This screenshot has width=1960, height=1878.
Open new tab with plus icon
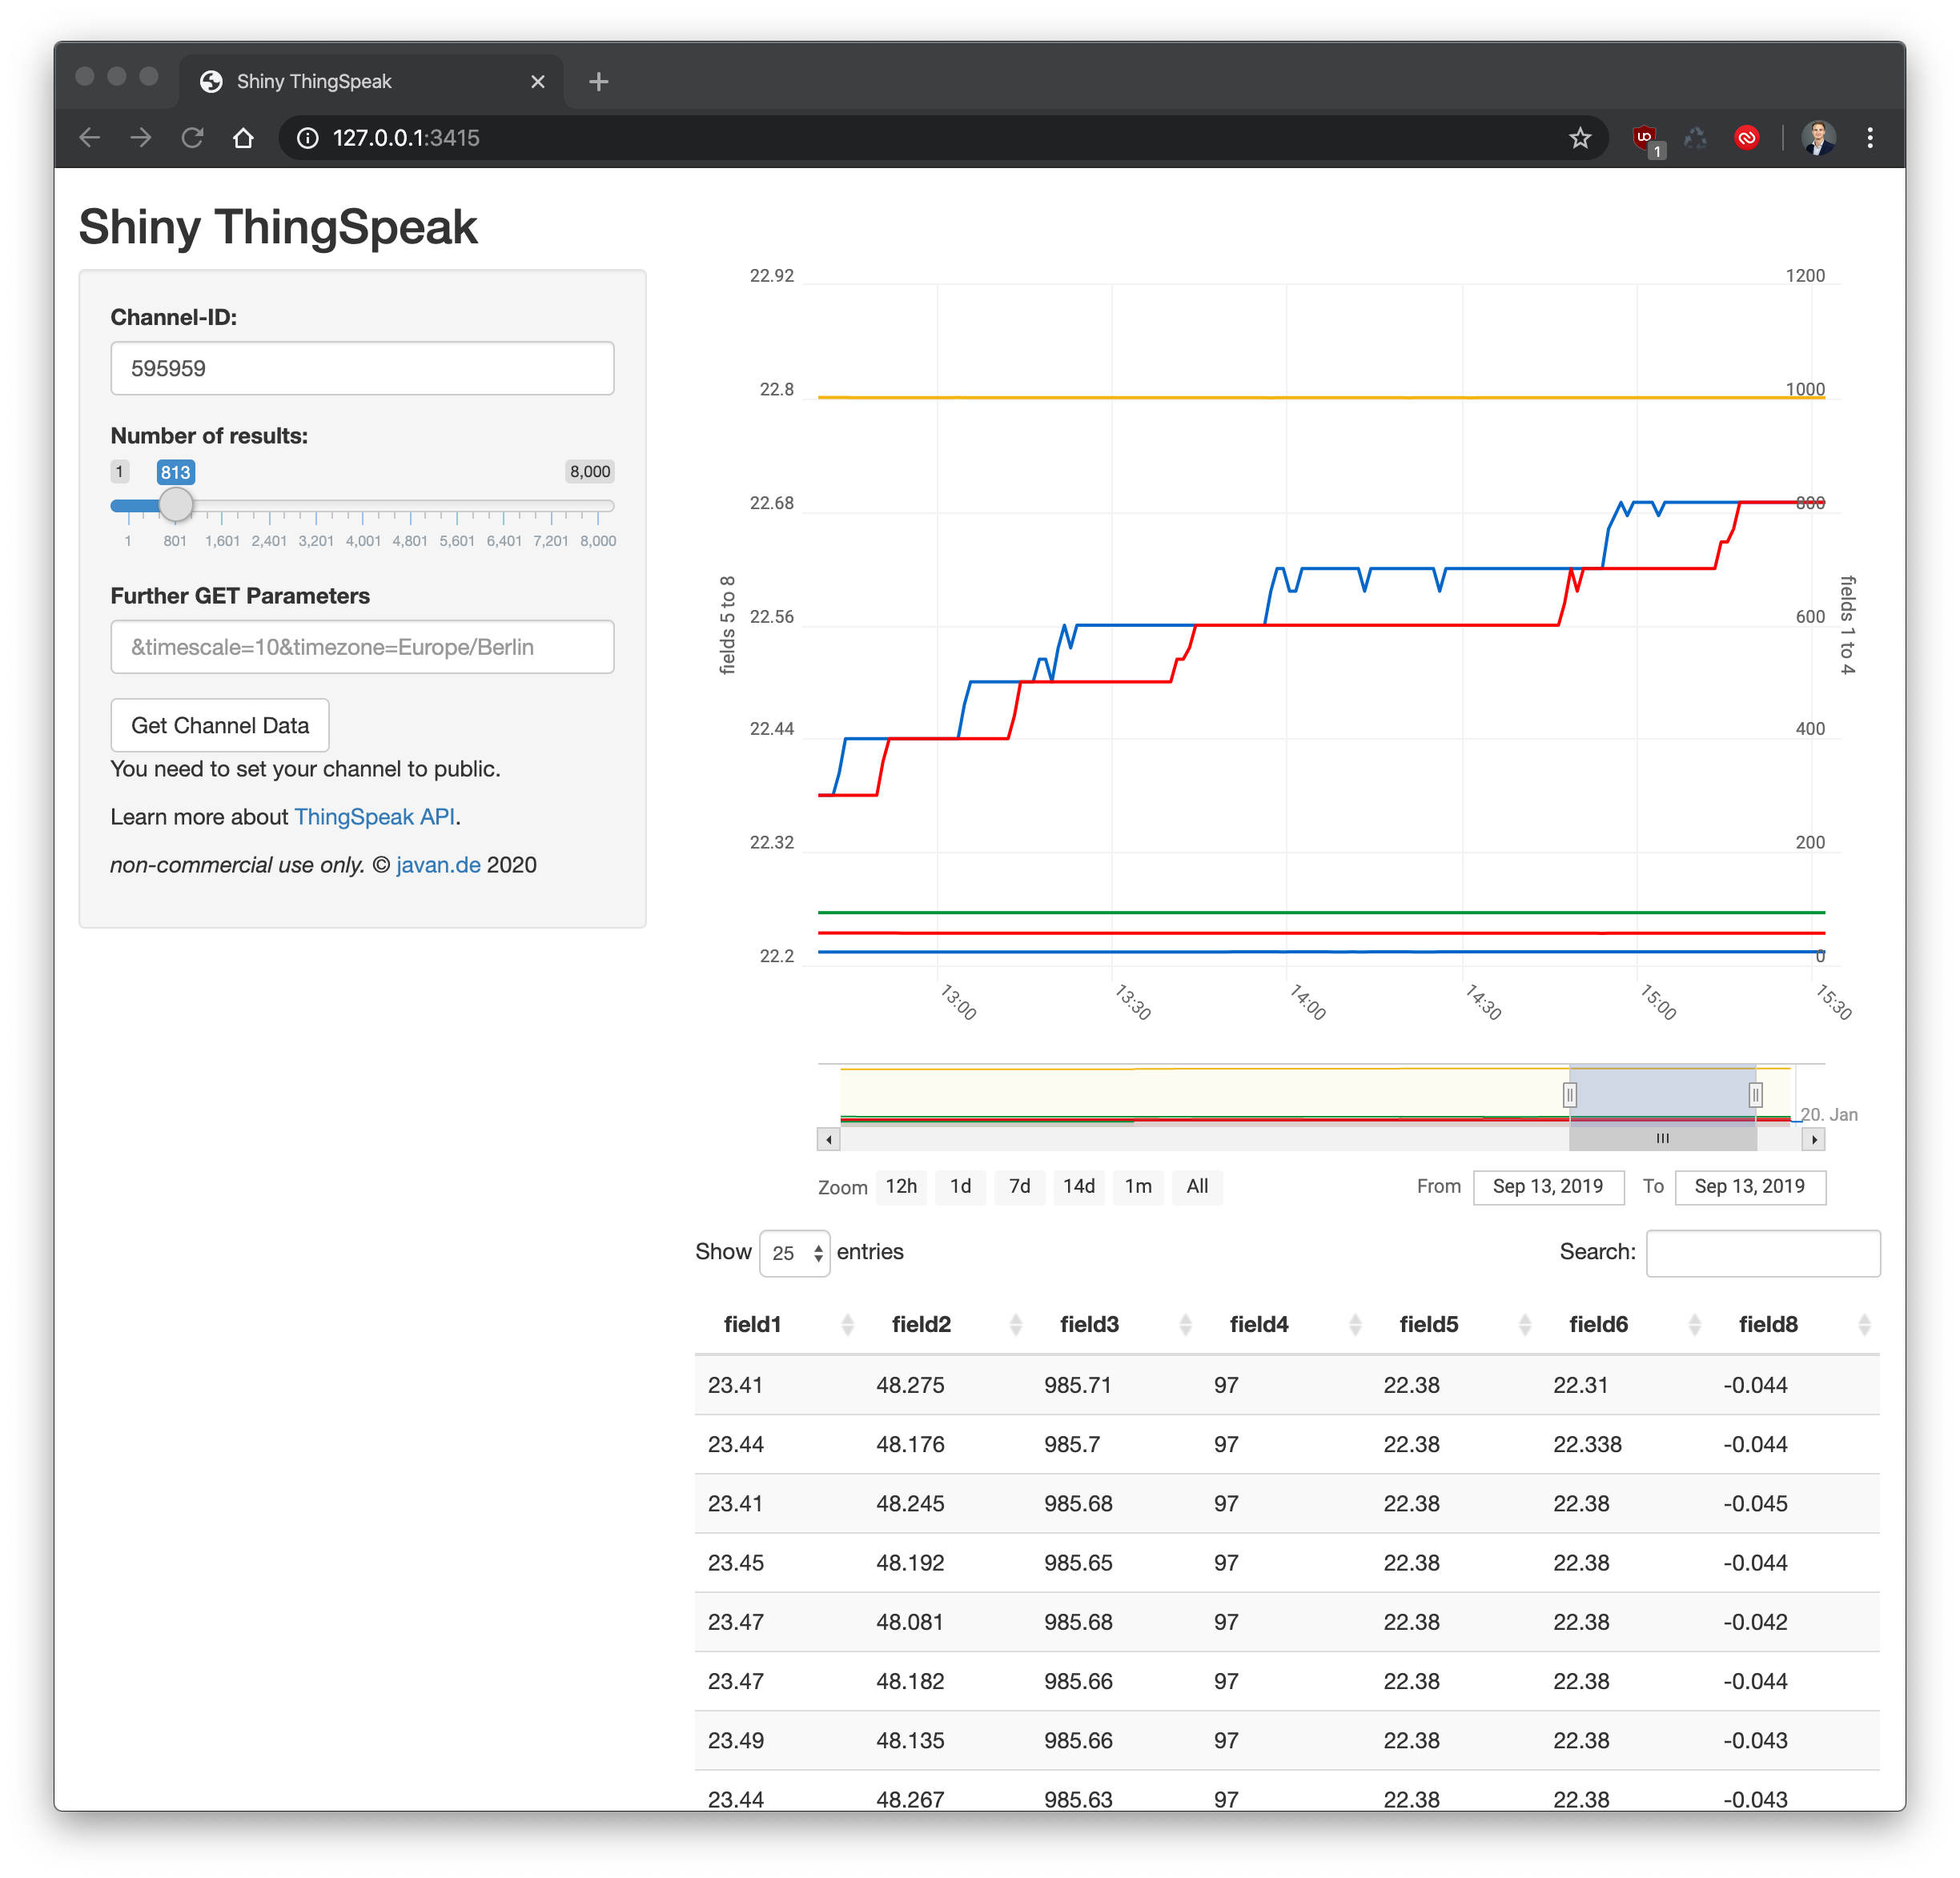[598, 82]
